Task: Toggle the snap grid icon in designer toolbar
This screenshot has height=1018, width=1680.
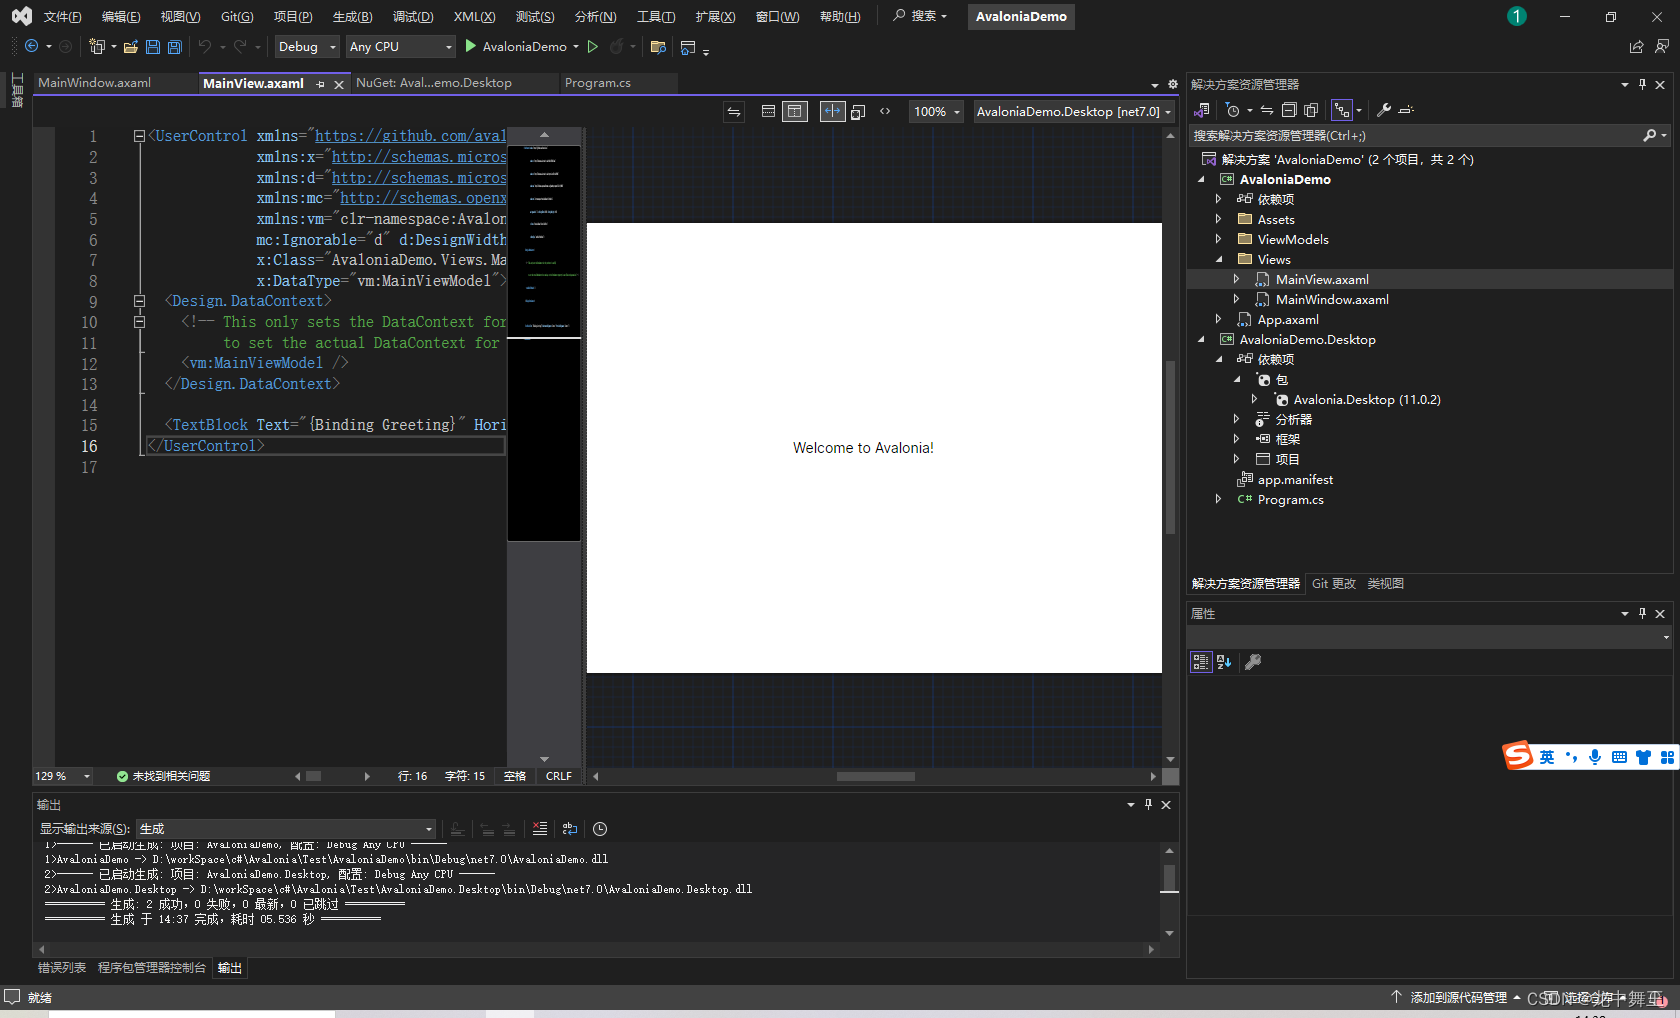Action: (832, 112)
